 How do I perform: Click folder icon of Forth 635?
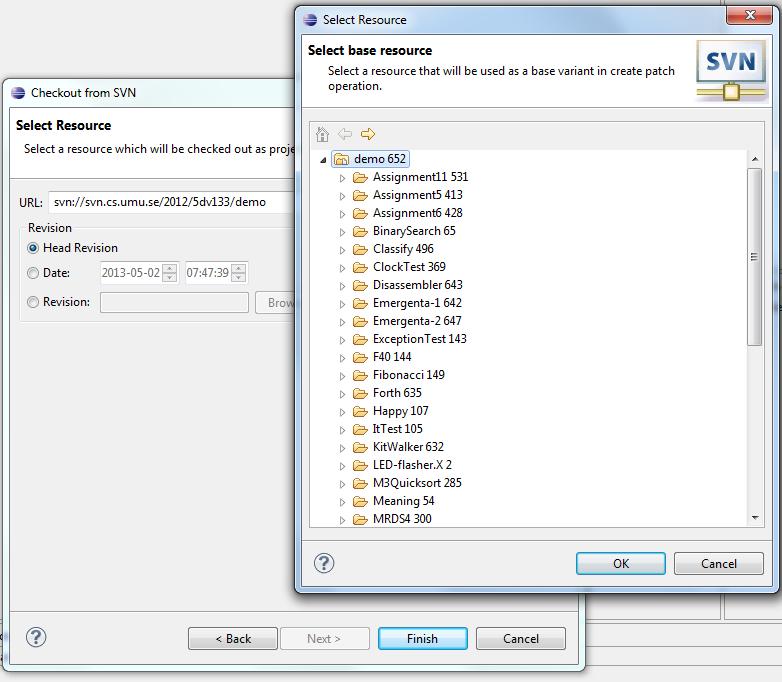coord(360,394)
